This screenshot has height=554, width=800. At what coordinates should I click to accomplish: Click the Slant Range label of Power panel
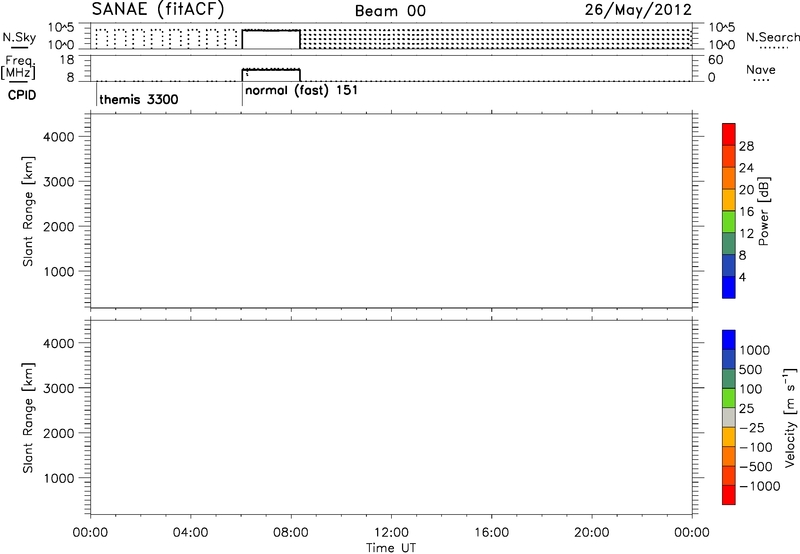28,211
